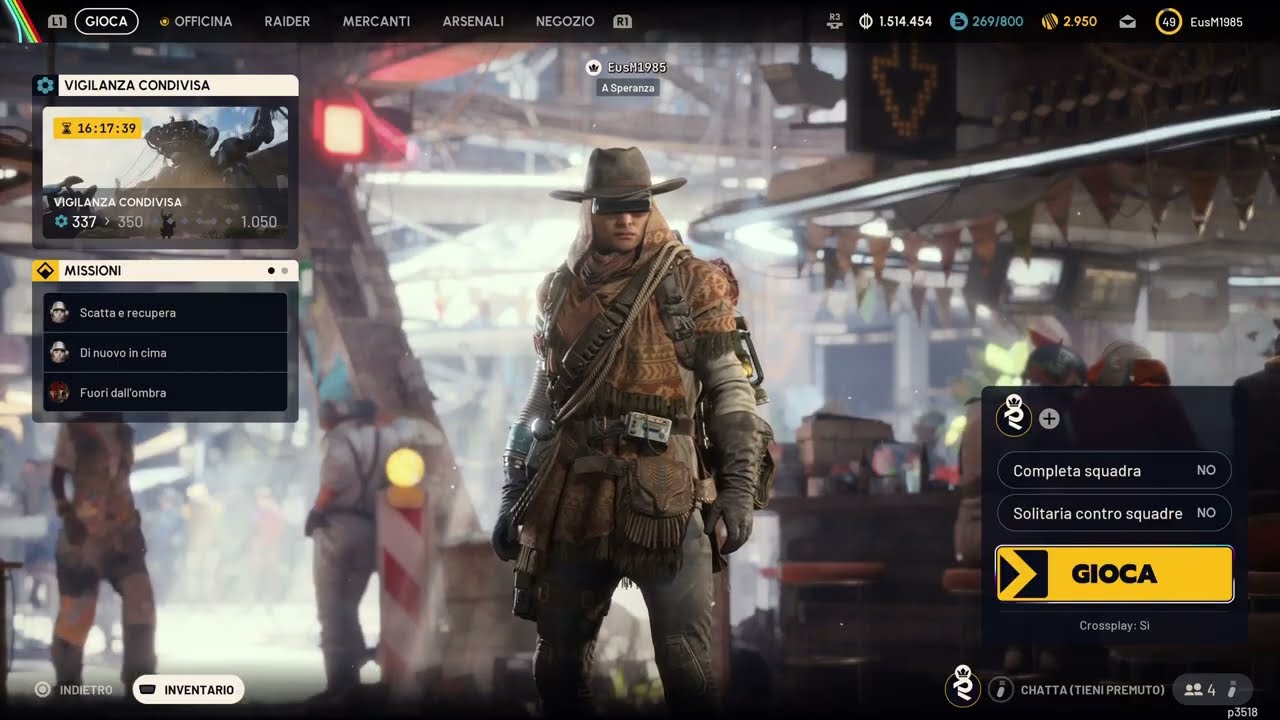The image size is (1280, 720).
Task: Click the white coin icon beside 1.514.454
Action: coord(866,21)
